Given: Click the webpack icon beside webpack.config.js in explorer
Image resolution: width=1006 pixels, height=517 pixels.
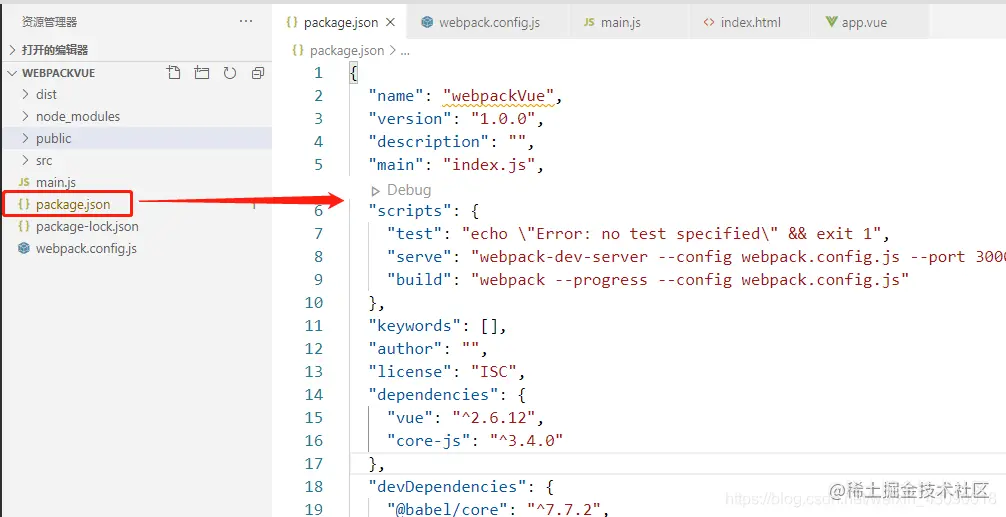Looking at the screenshot, I should (x=24, y=248).
